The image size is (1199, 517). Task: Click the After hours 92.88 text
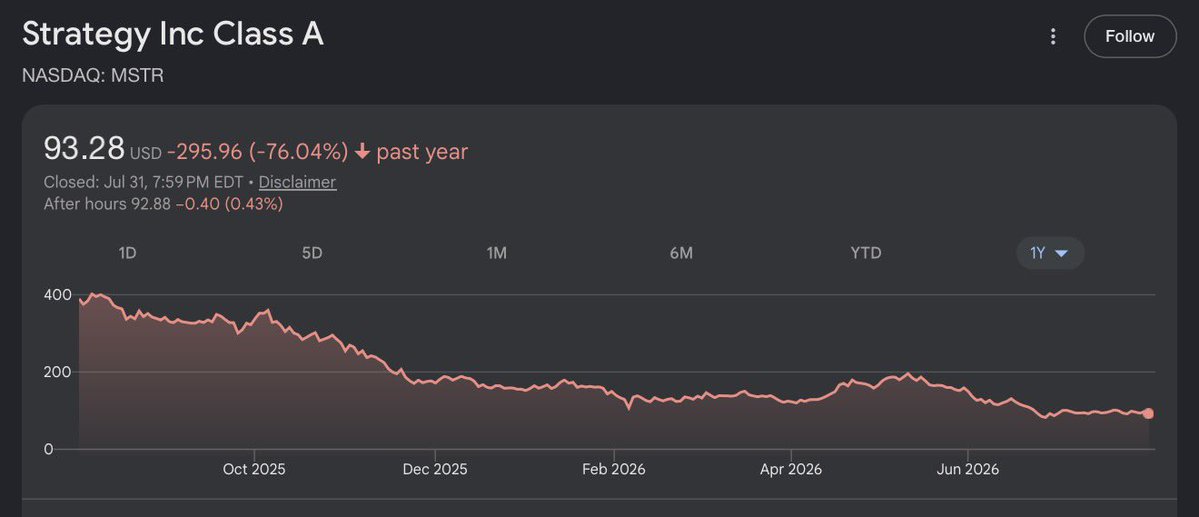[107, 204]
